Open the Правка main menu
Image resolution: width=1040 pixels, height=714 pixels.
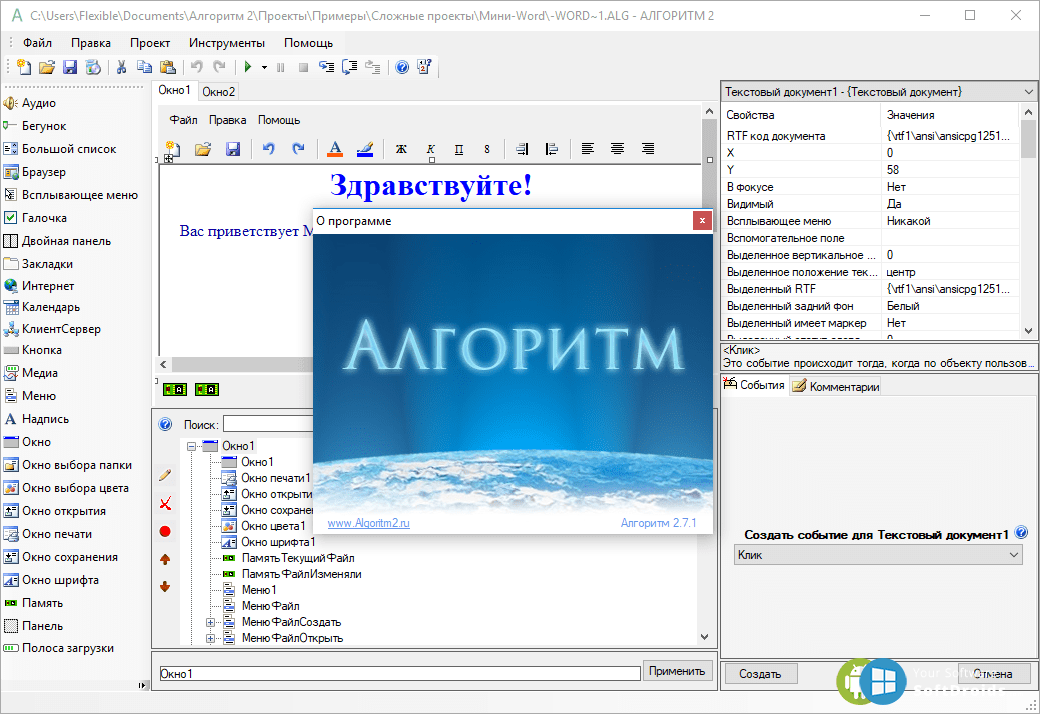coord(91,42)
